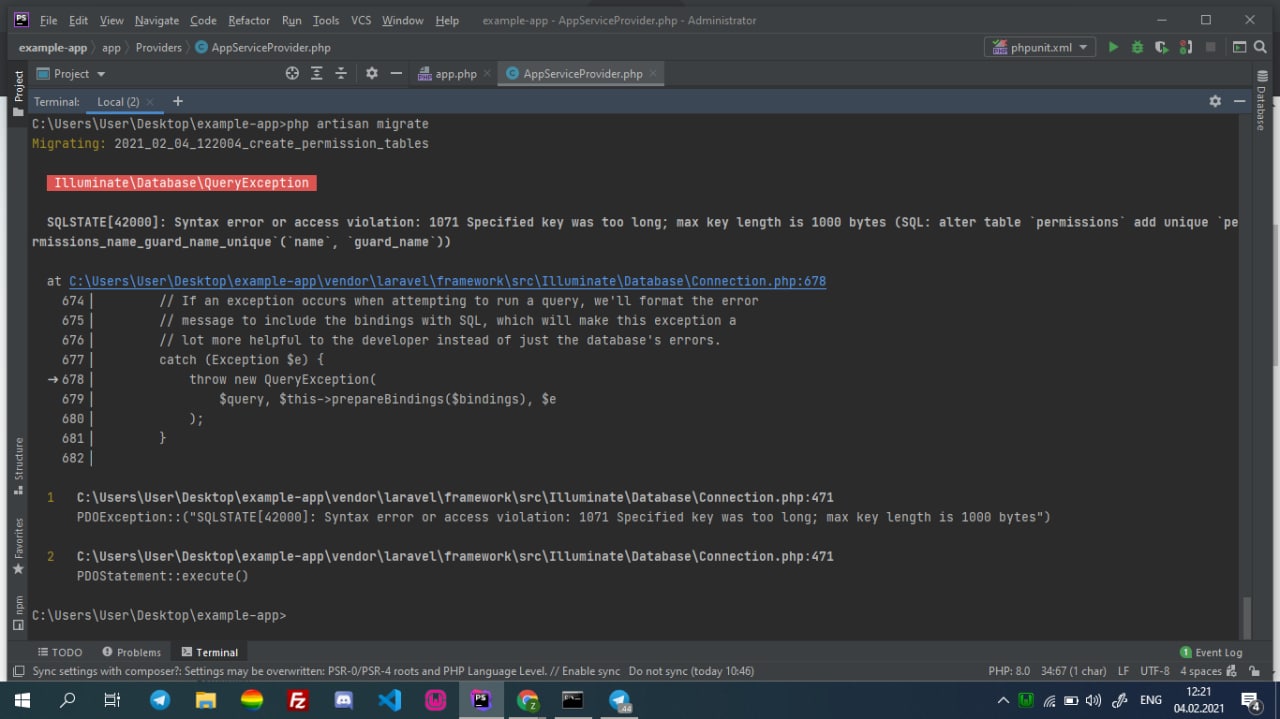
Task: Click cursor position 34:67
Action: (1074, 671)
